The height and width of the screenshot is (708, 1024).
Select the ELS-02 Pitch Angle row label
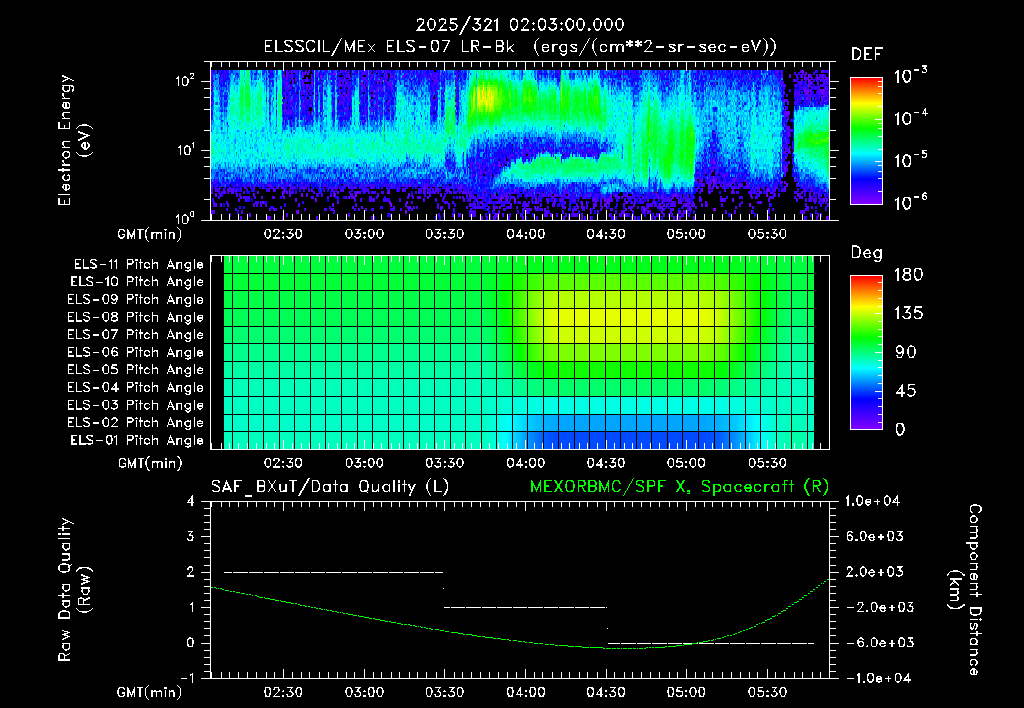click(136, 423)
